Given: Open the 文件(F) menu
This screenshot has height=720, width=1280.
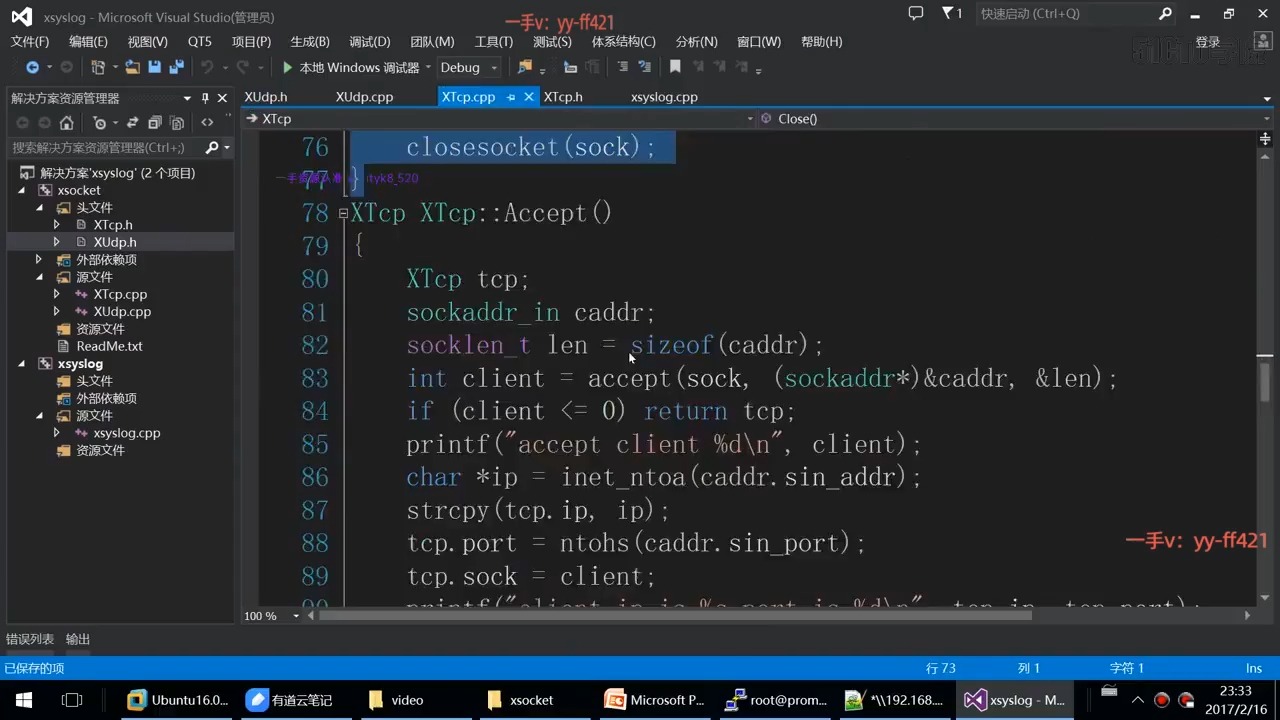Looking at the screenshot, I should [x=30, y=41].
